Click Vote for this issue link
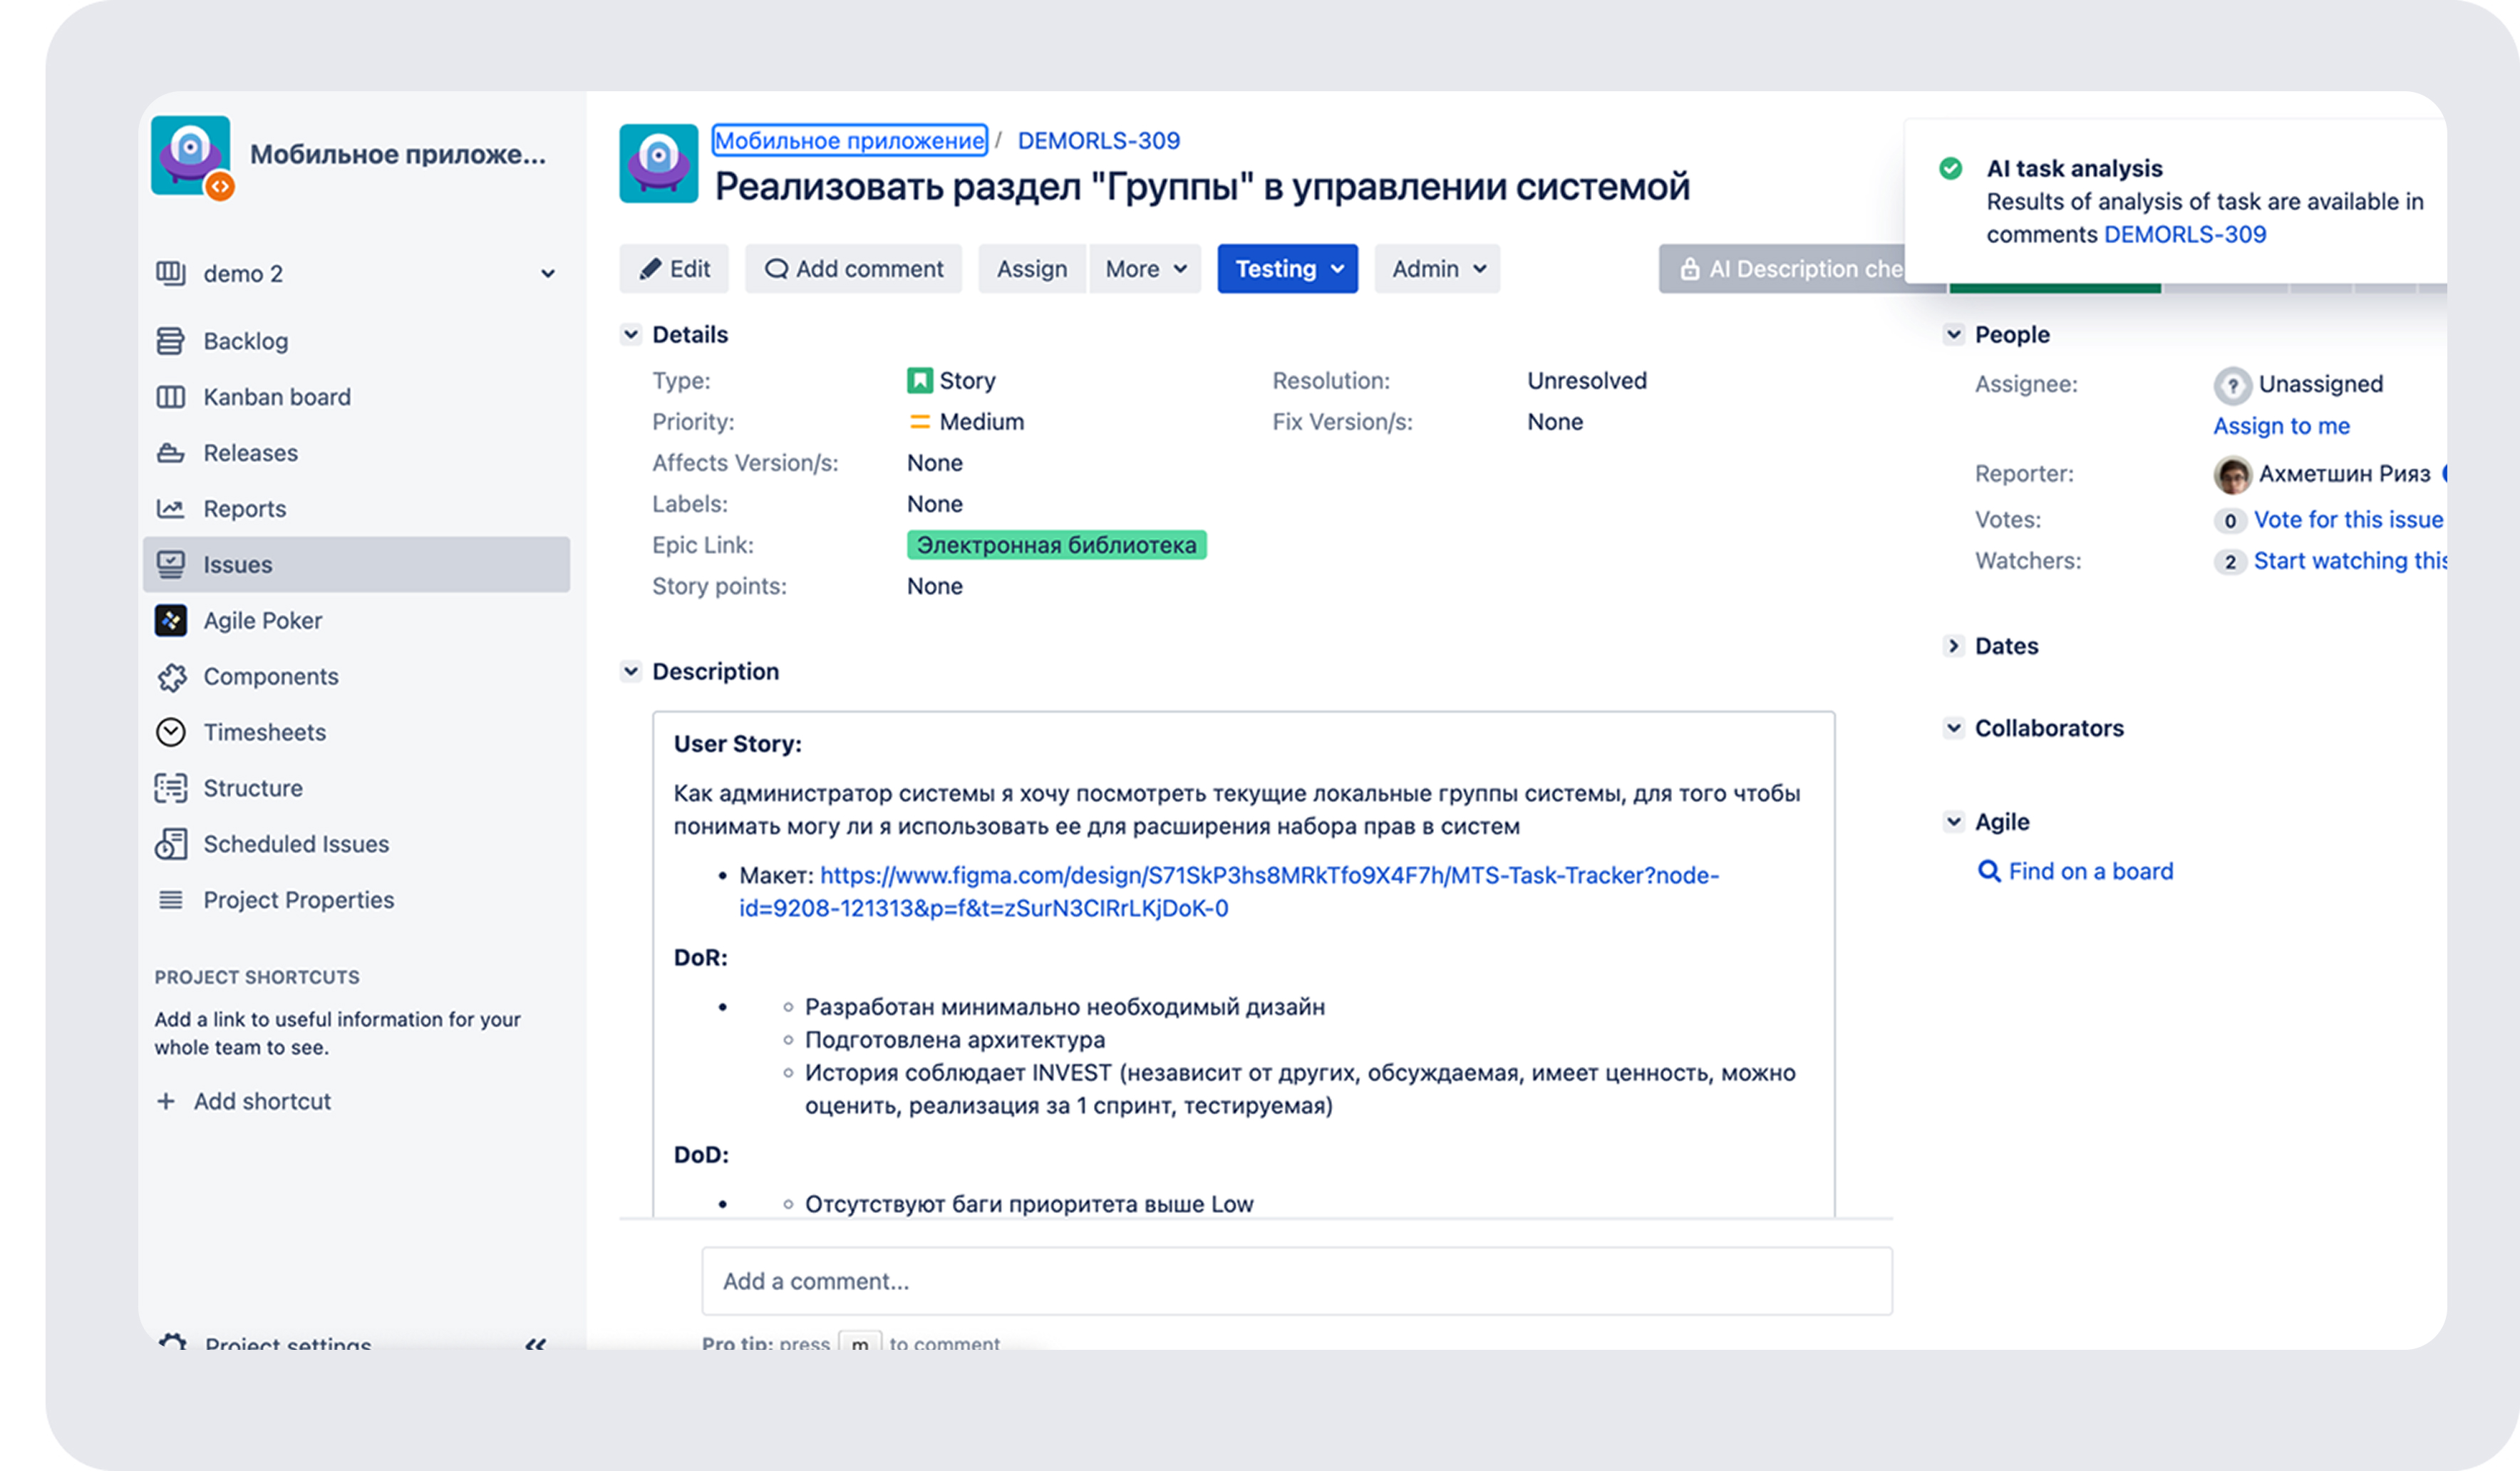2520x1471 pixels. (2348, 520)
